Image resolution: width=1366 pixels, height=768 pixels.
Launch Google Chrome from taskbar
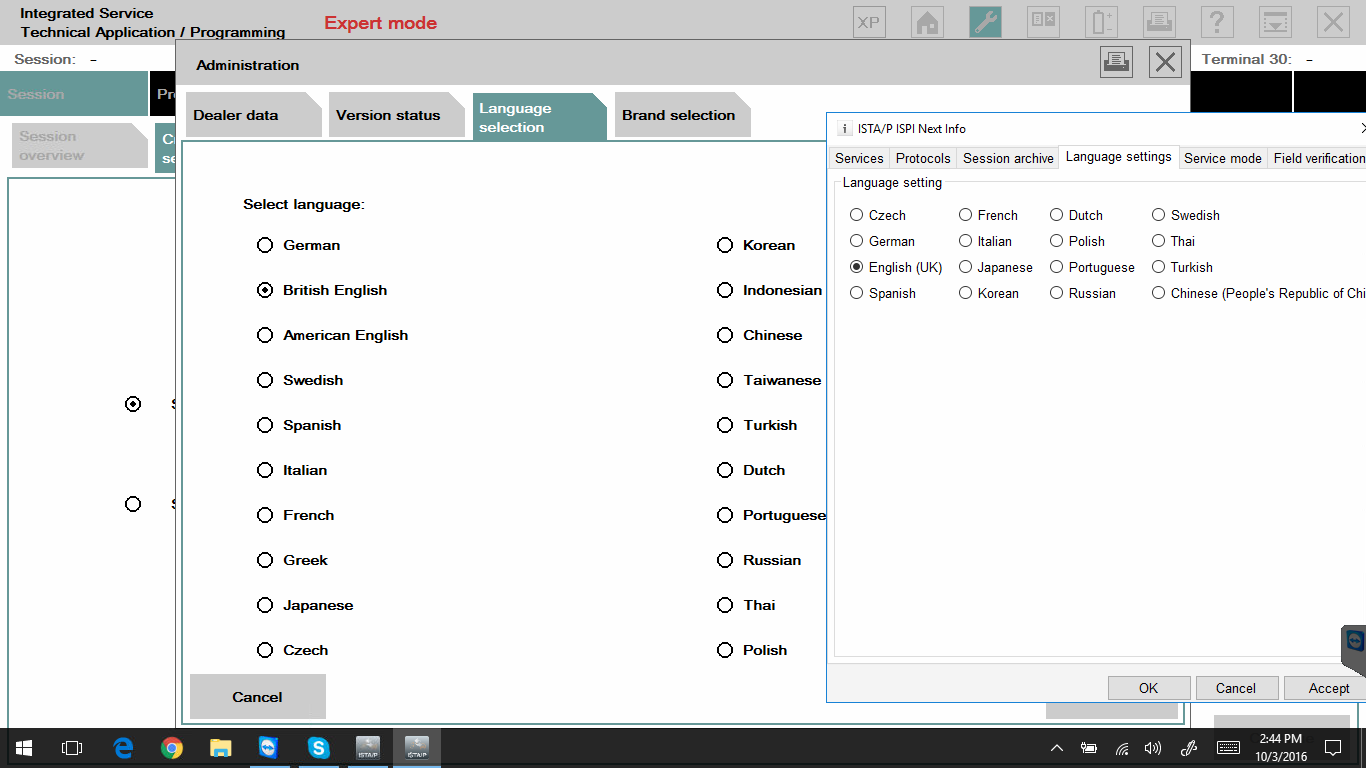coord(172,748)
